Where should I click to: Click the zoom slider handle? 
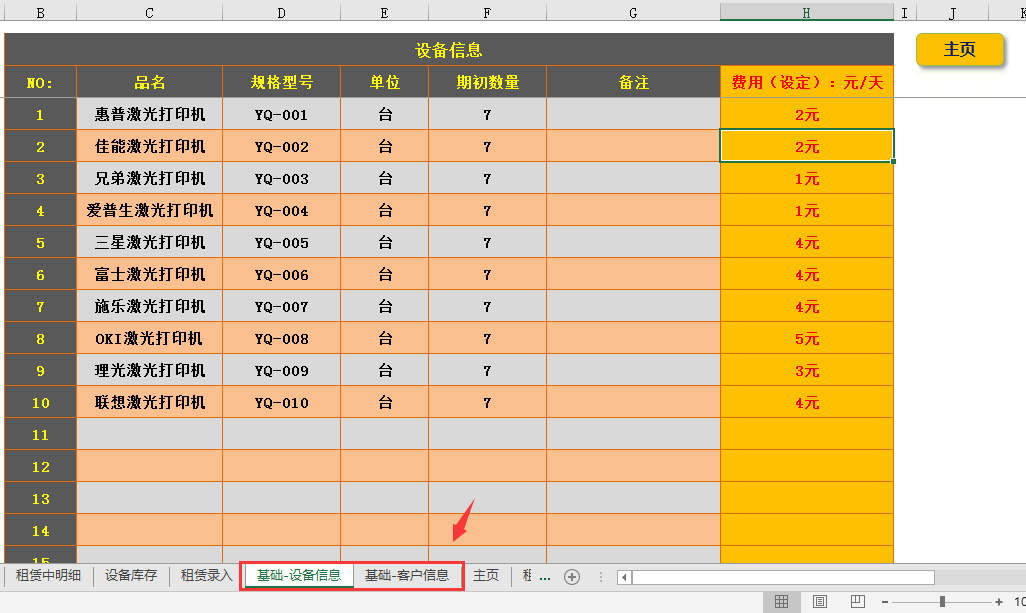coord(942,602)
